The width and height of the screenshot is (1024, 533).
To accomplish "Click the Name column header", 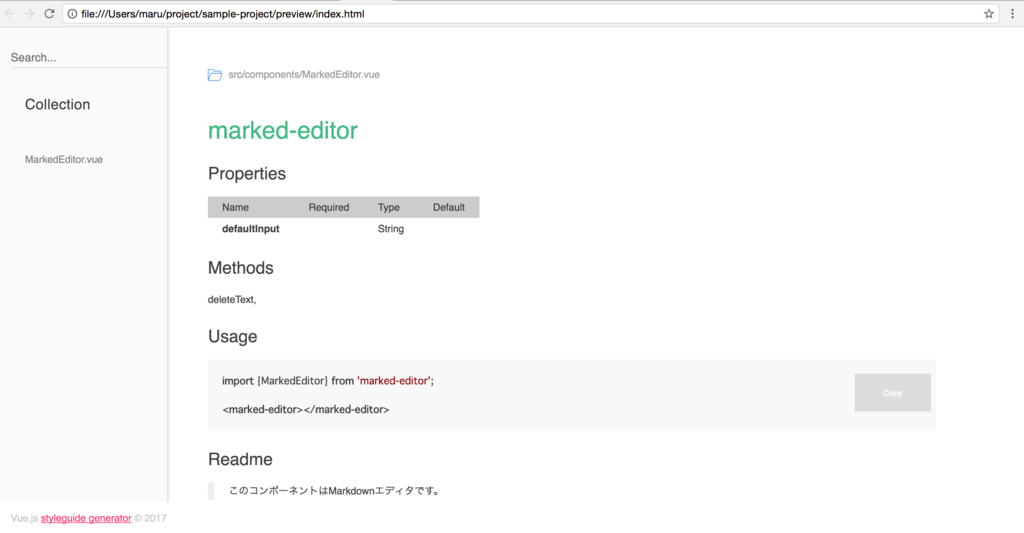I will click(235, 207).
